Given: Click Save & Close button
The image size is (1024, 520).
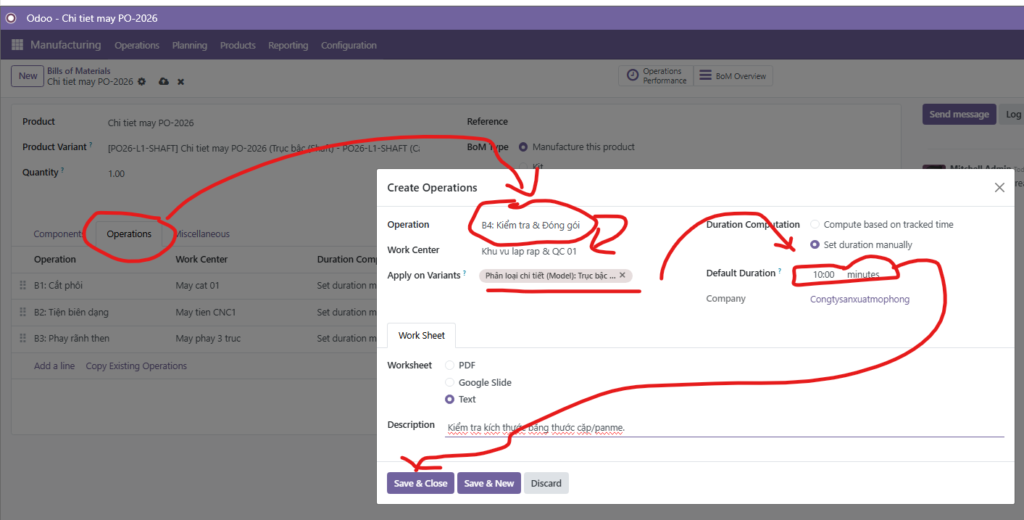Looking at the screenshot, I should point(420,483).
